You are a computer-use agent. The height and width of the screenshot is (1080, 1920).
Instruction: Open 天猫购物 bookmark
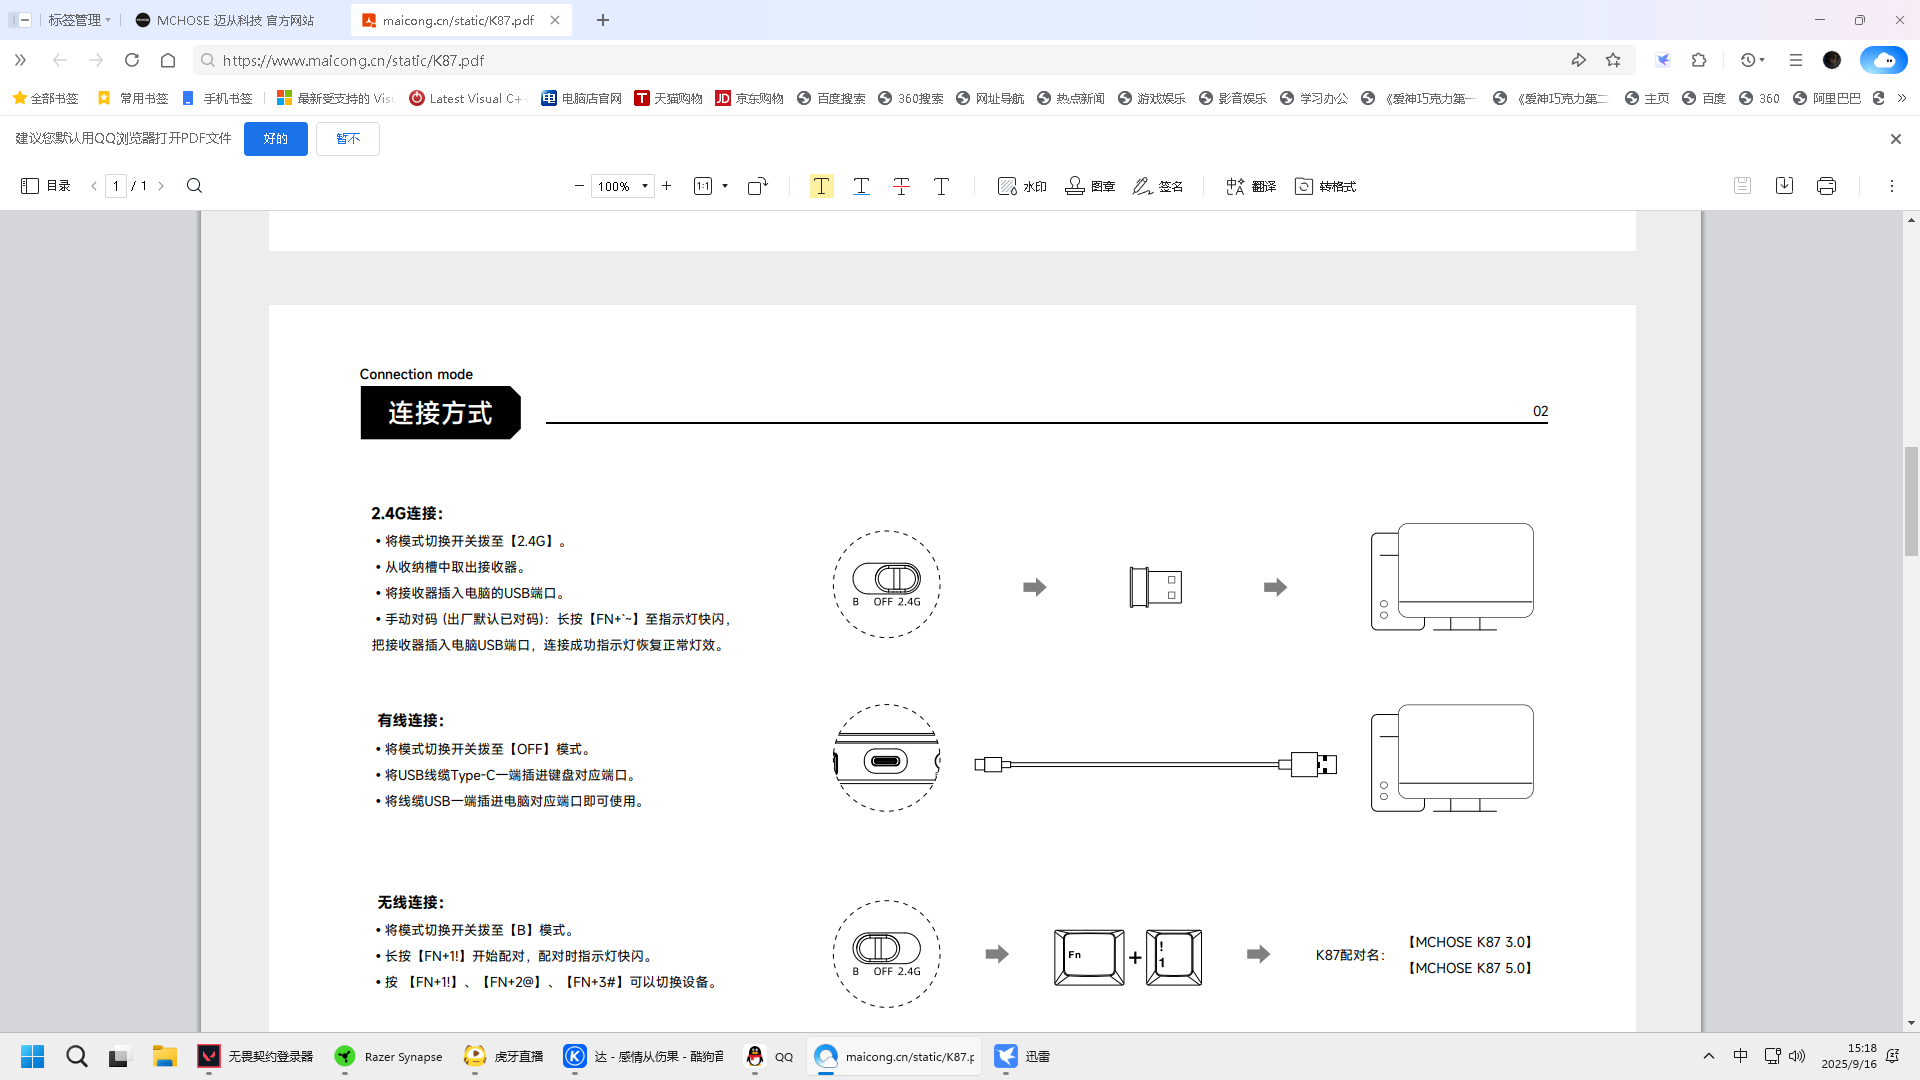tap(668, 98)
